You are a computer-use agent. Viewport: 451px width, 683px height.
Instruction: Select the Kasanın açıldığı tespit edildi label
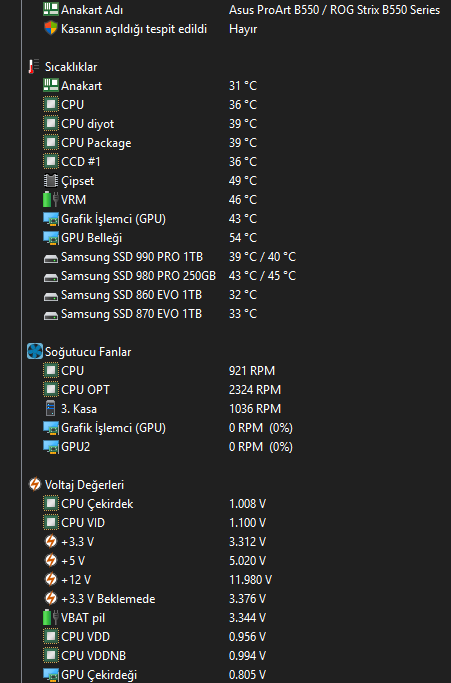point(134,29)
